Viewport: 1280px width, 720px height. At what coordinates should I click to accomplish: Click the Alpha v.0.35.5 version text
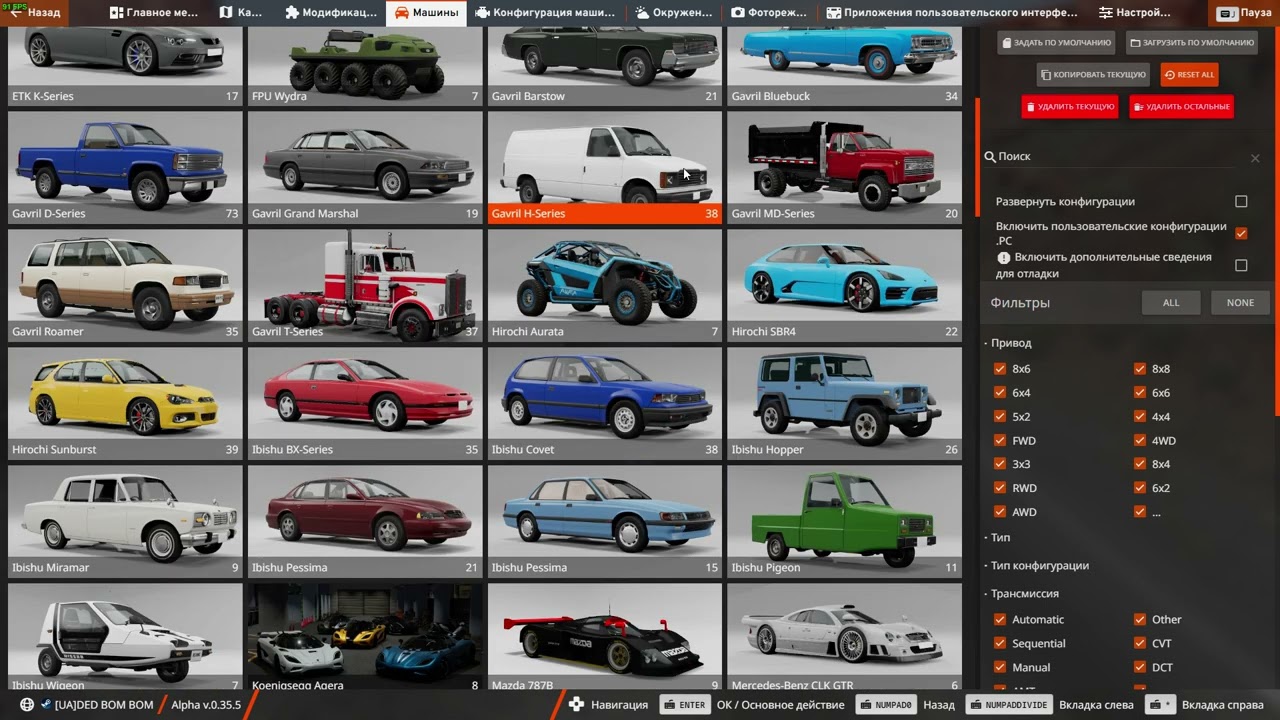click(x=206, y=705)
